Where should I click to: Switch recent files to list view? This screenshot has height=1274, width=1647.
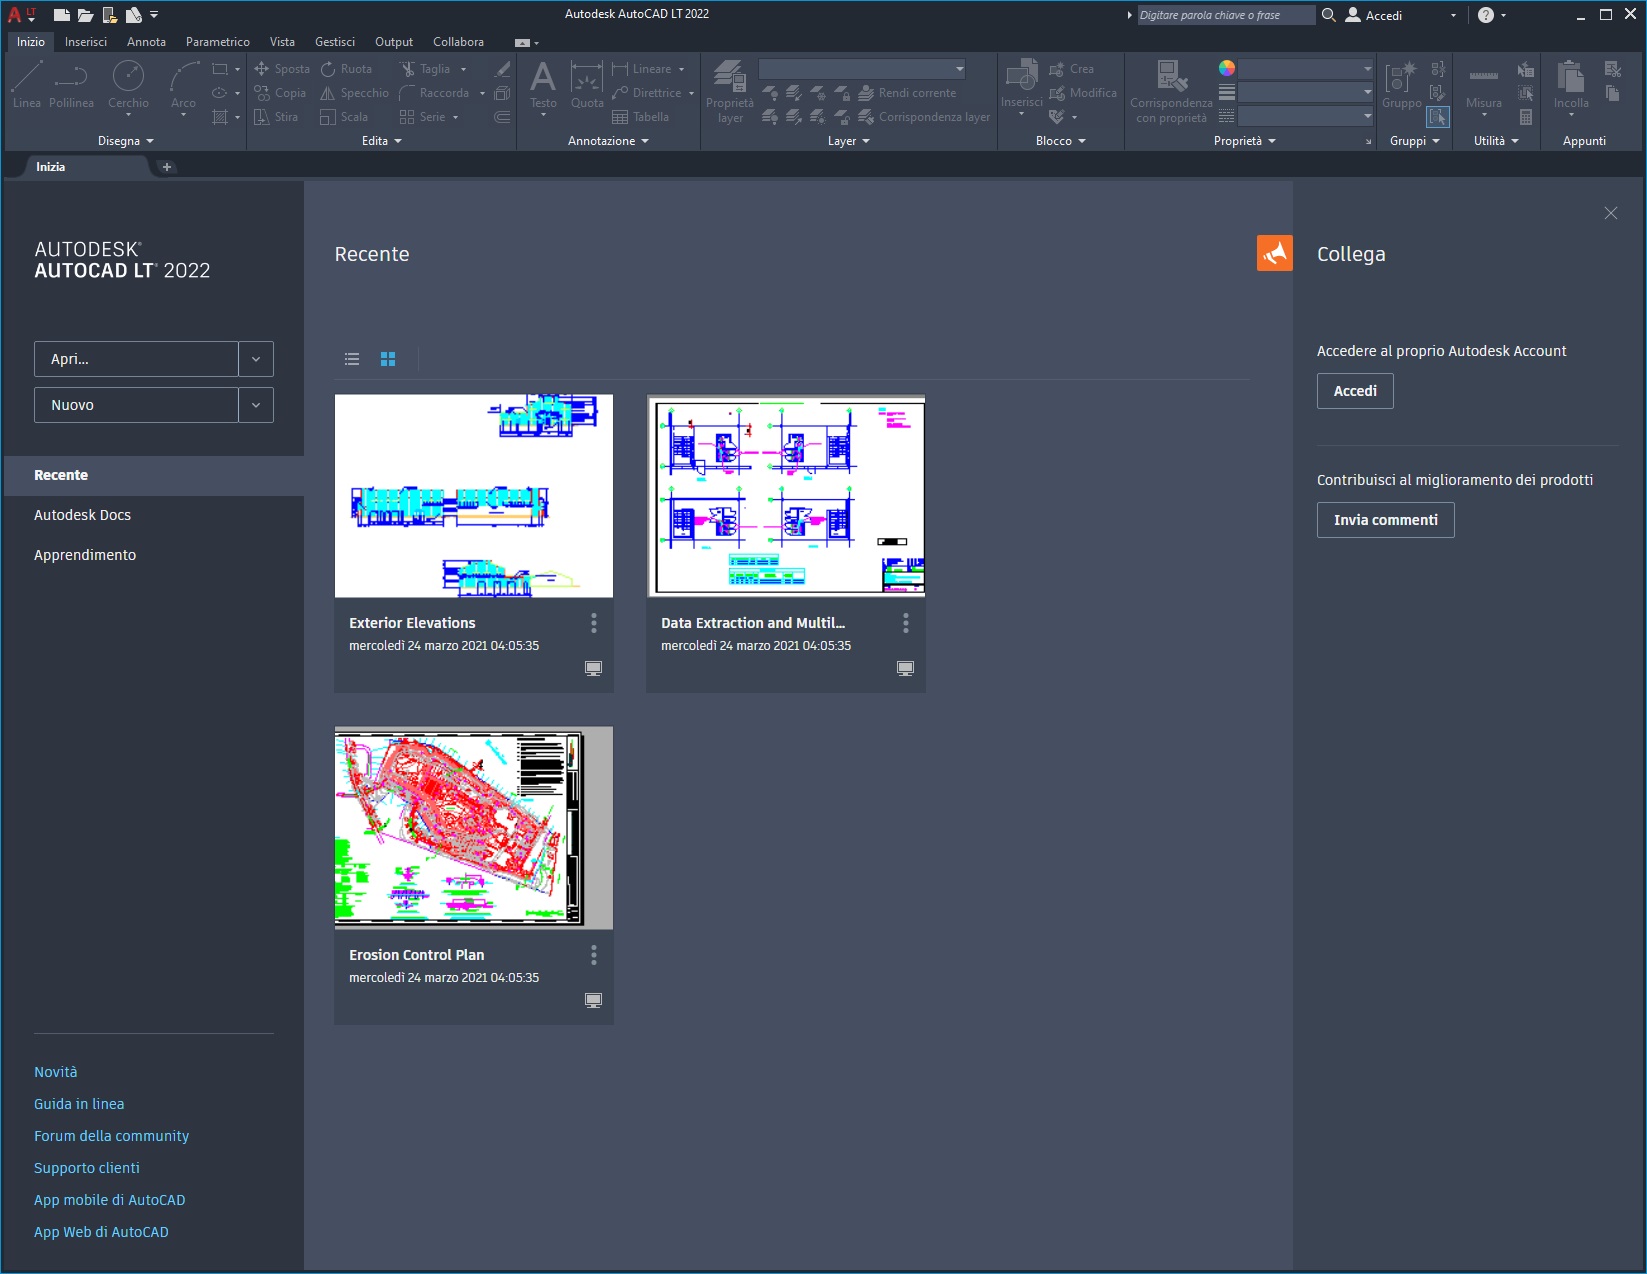(x=352, y=359)
